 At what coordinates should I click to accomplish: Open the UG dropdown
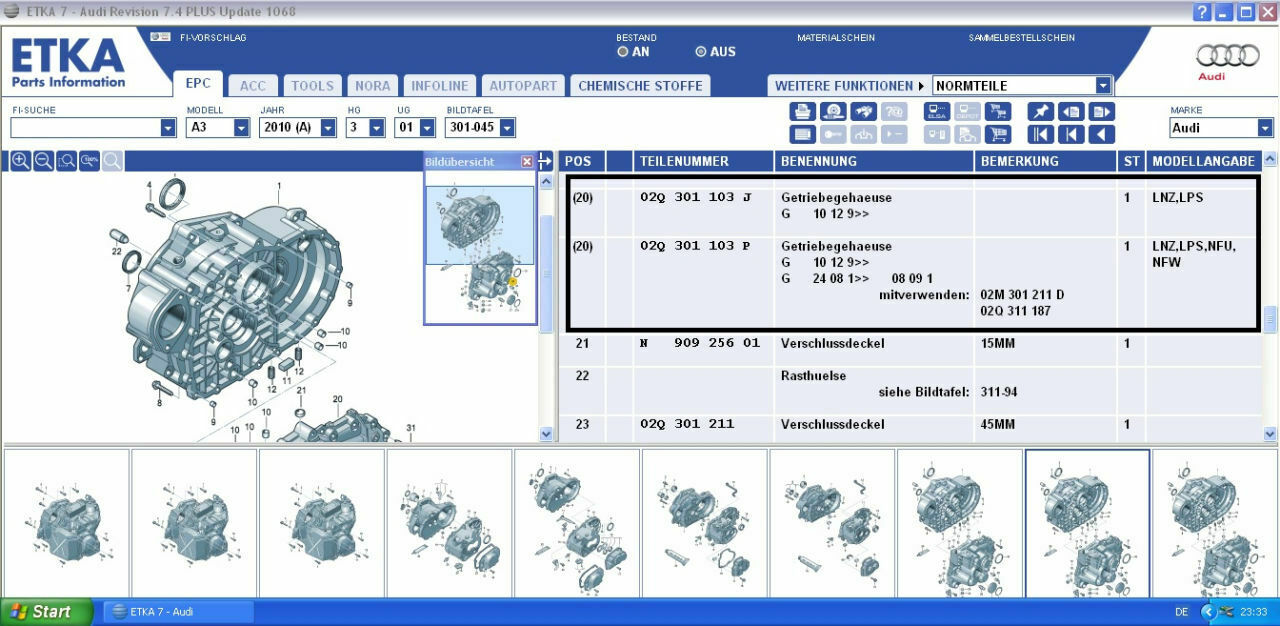428,128
